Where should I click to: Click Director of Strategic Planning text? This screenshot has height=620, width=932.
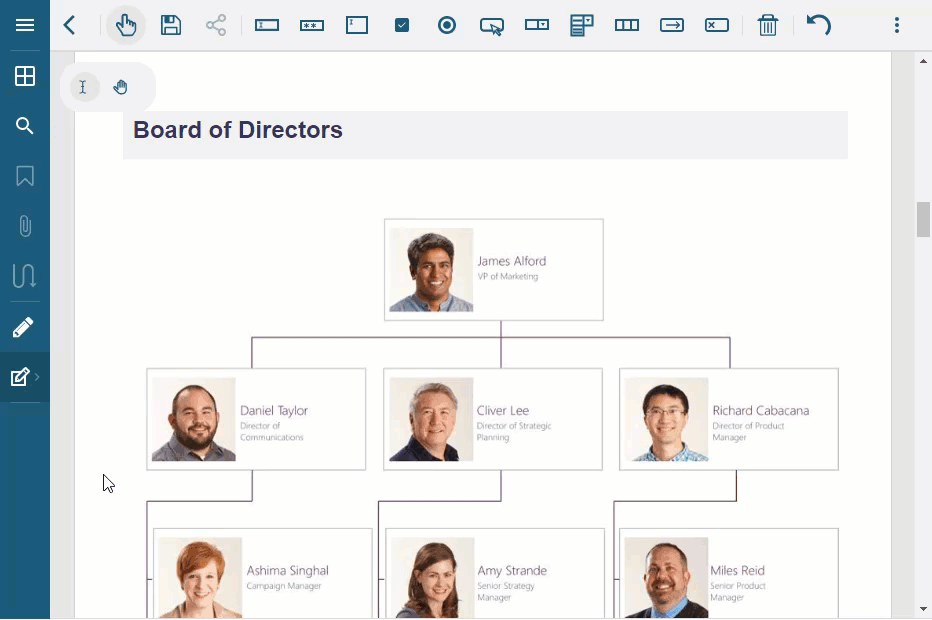point(514,432)
